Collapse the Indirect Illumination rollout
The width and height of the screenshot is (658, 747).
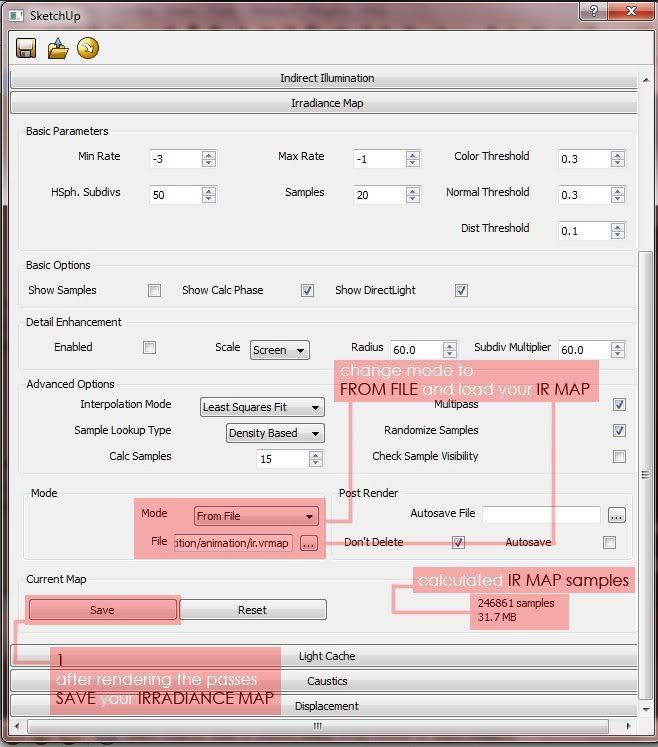click(x=324, y=78)
